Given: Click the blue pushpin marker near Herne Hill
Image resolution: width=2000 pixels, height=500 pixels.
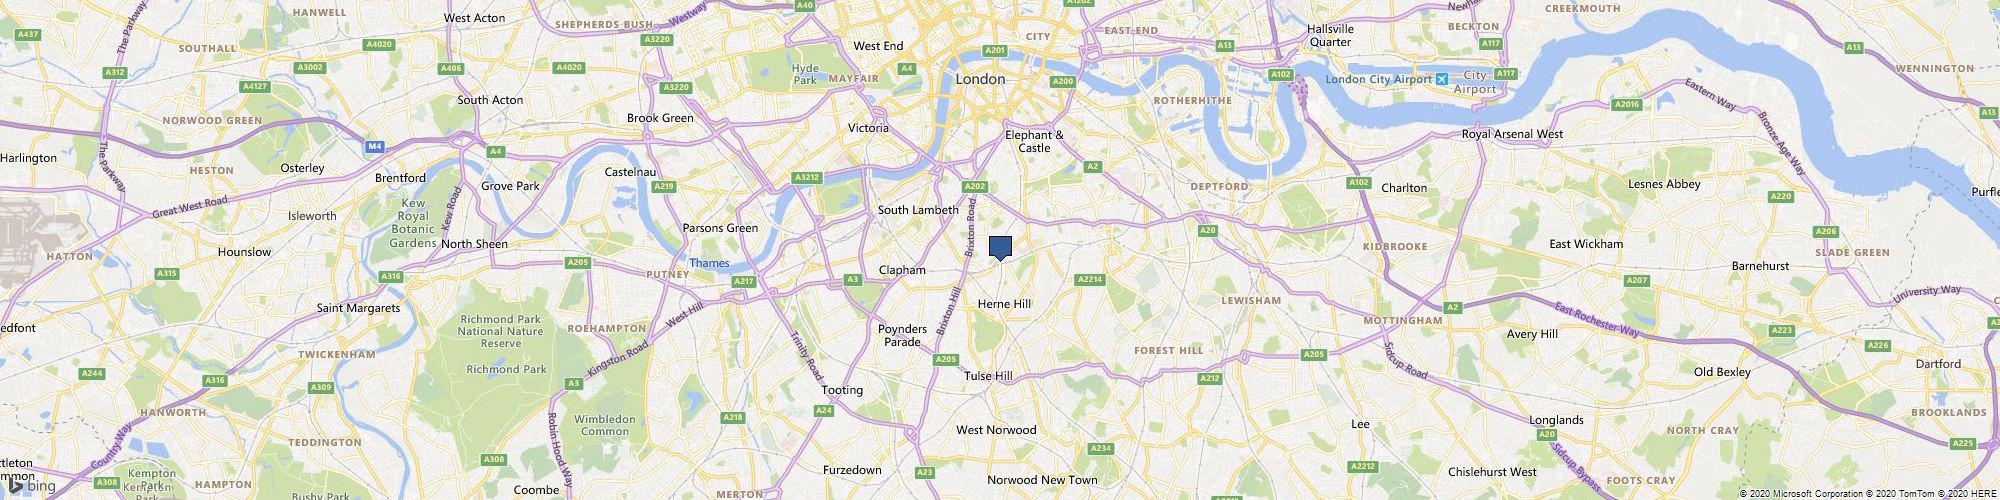Looking at the screenshot, I should point(1000,248).
